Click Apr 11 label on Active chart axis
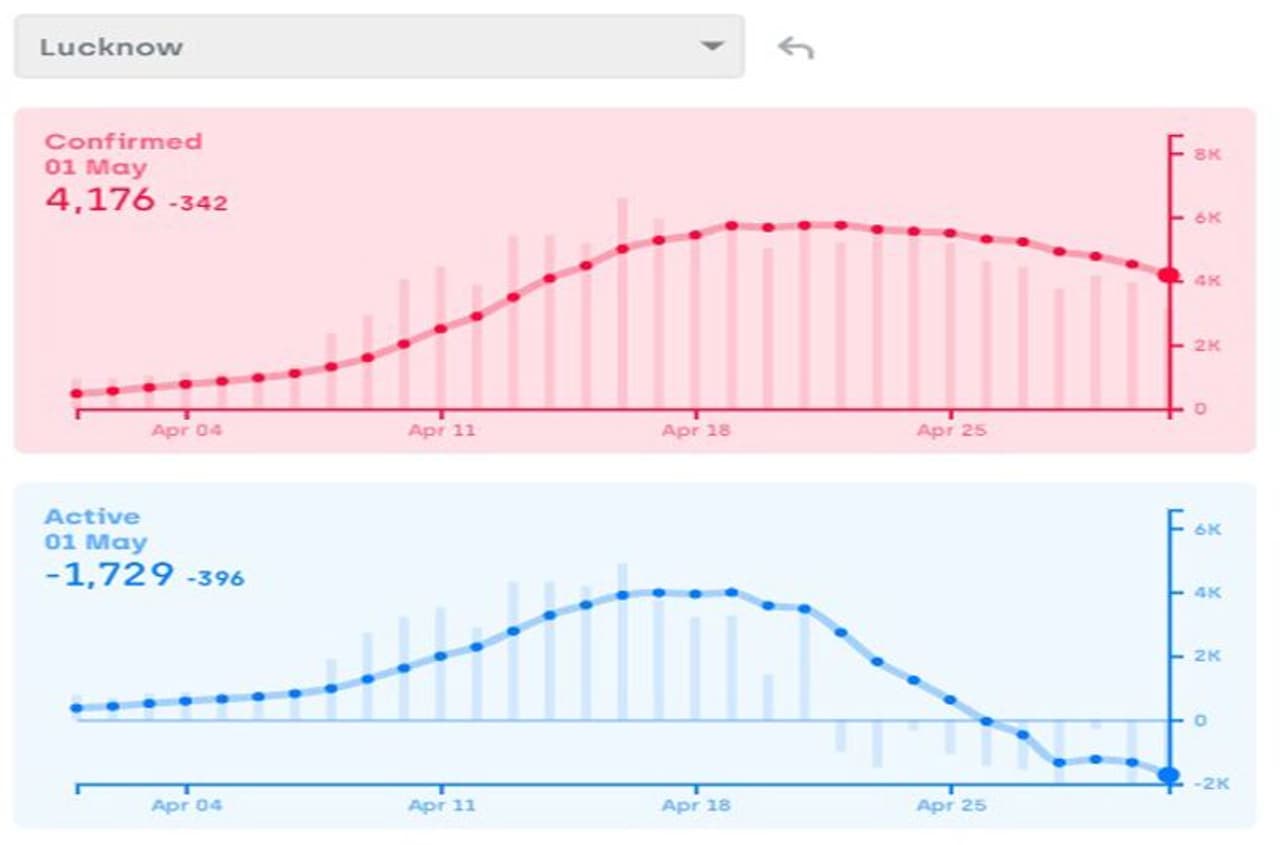This screenshot has height=845, width=1280. pyautogui.click(x=441, y=805)
